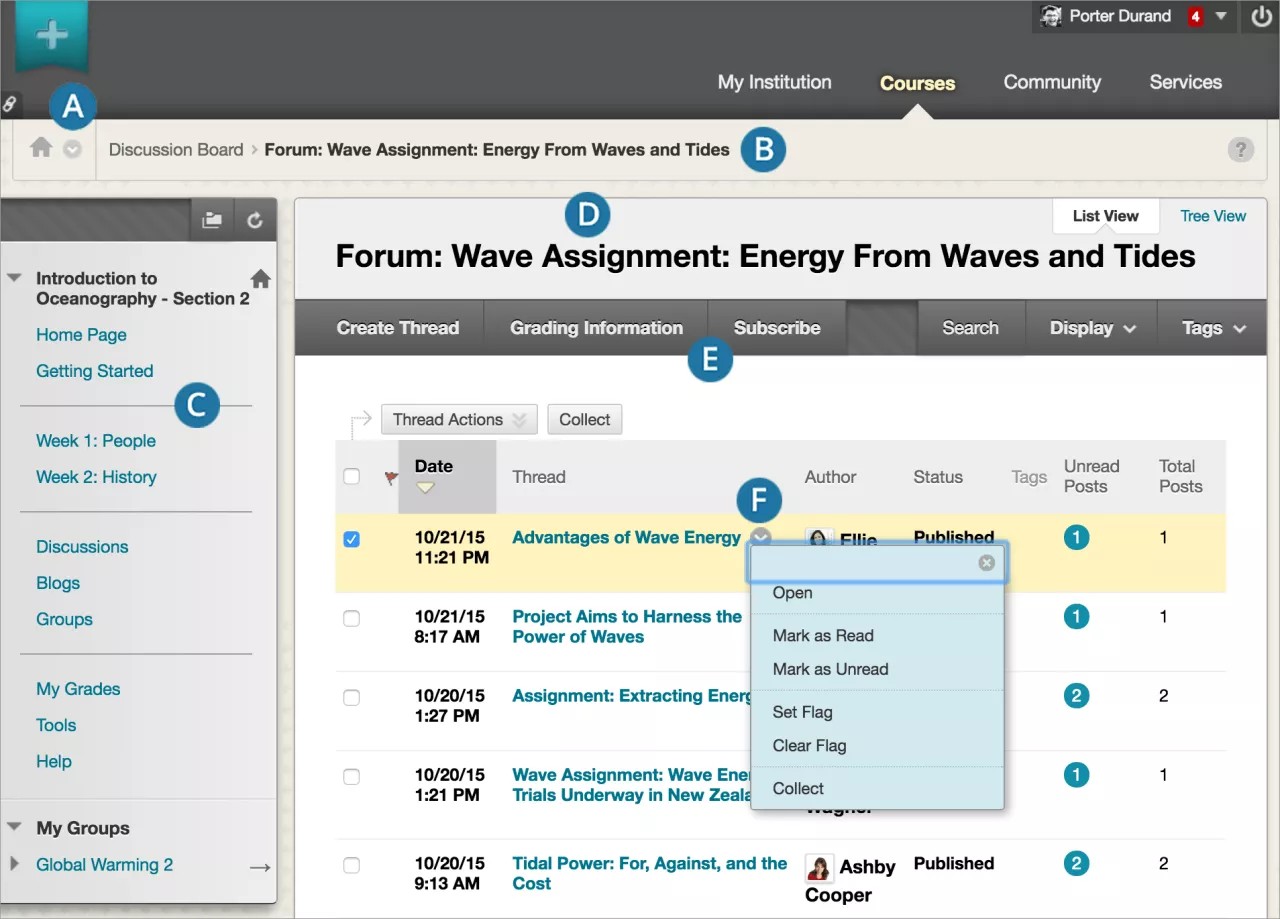Image resolution: width=1280 pixels, height=919 pixels.
Task: Toggle the select-all checkbox in table header
Action: [x=351, y=477]
